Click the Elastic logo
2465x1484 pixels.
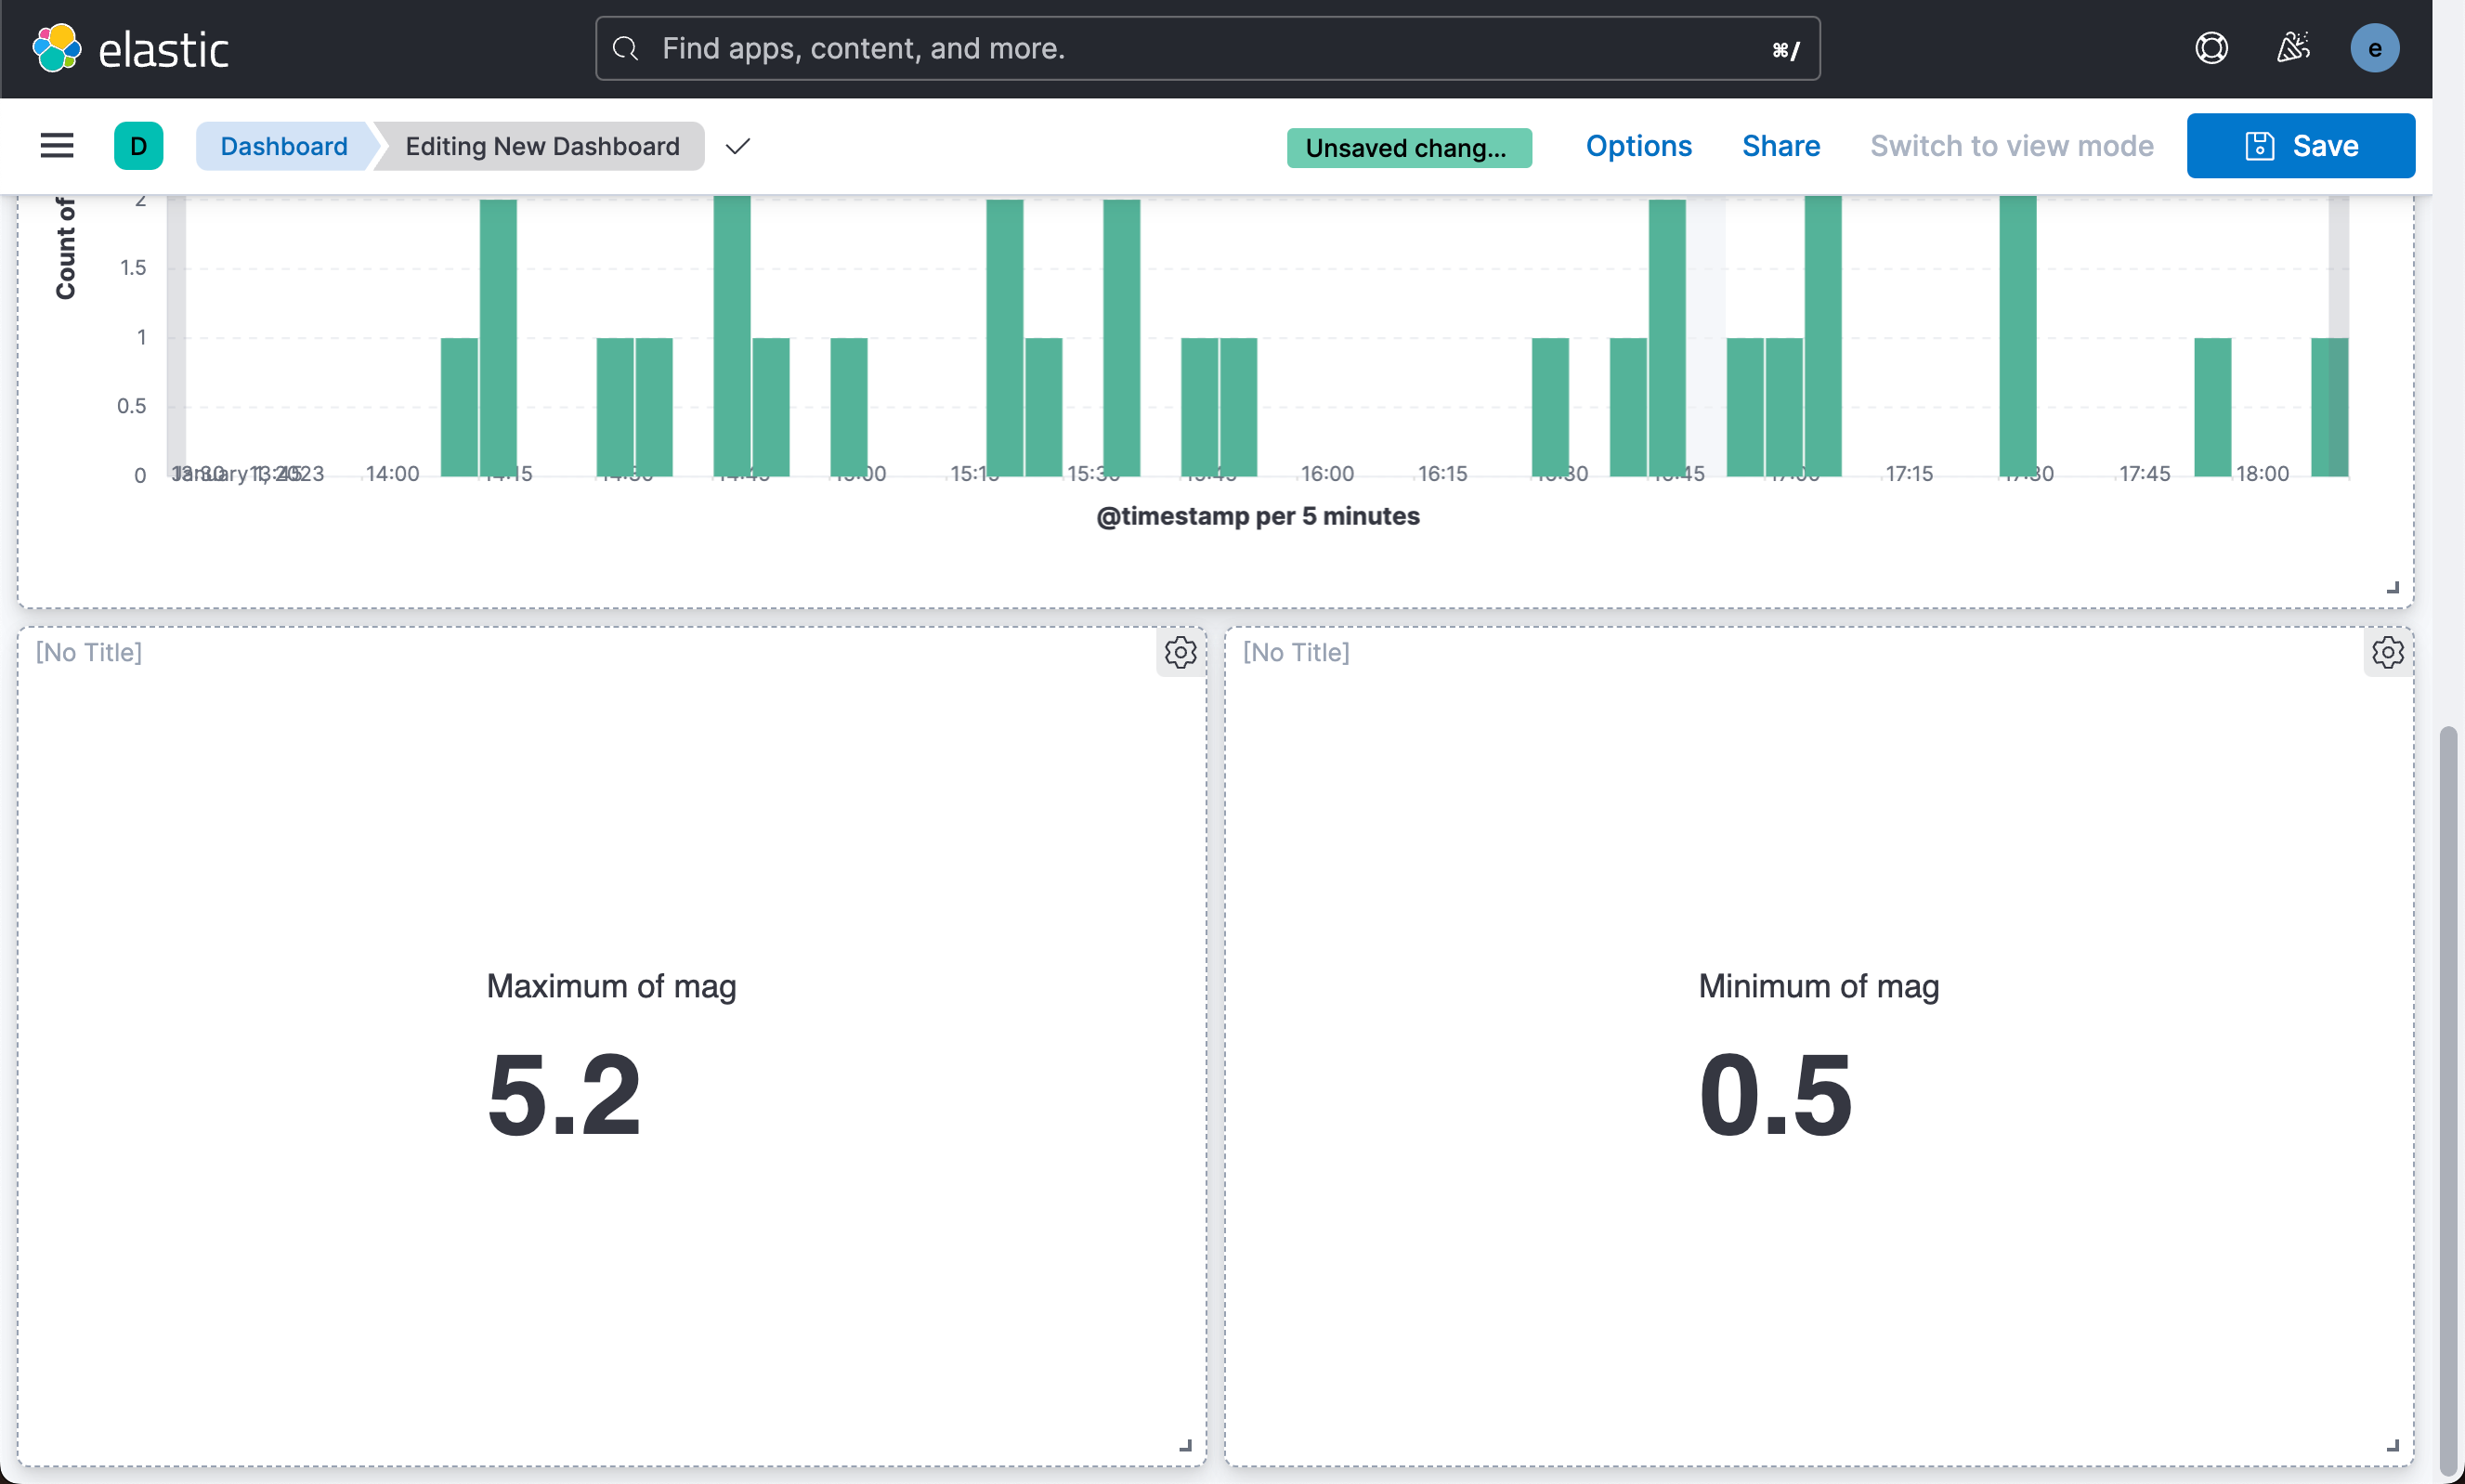click(130, 48)
